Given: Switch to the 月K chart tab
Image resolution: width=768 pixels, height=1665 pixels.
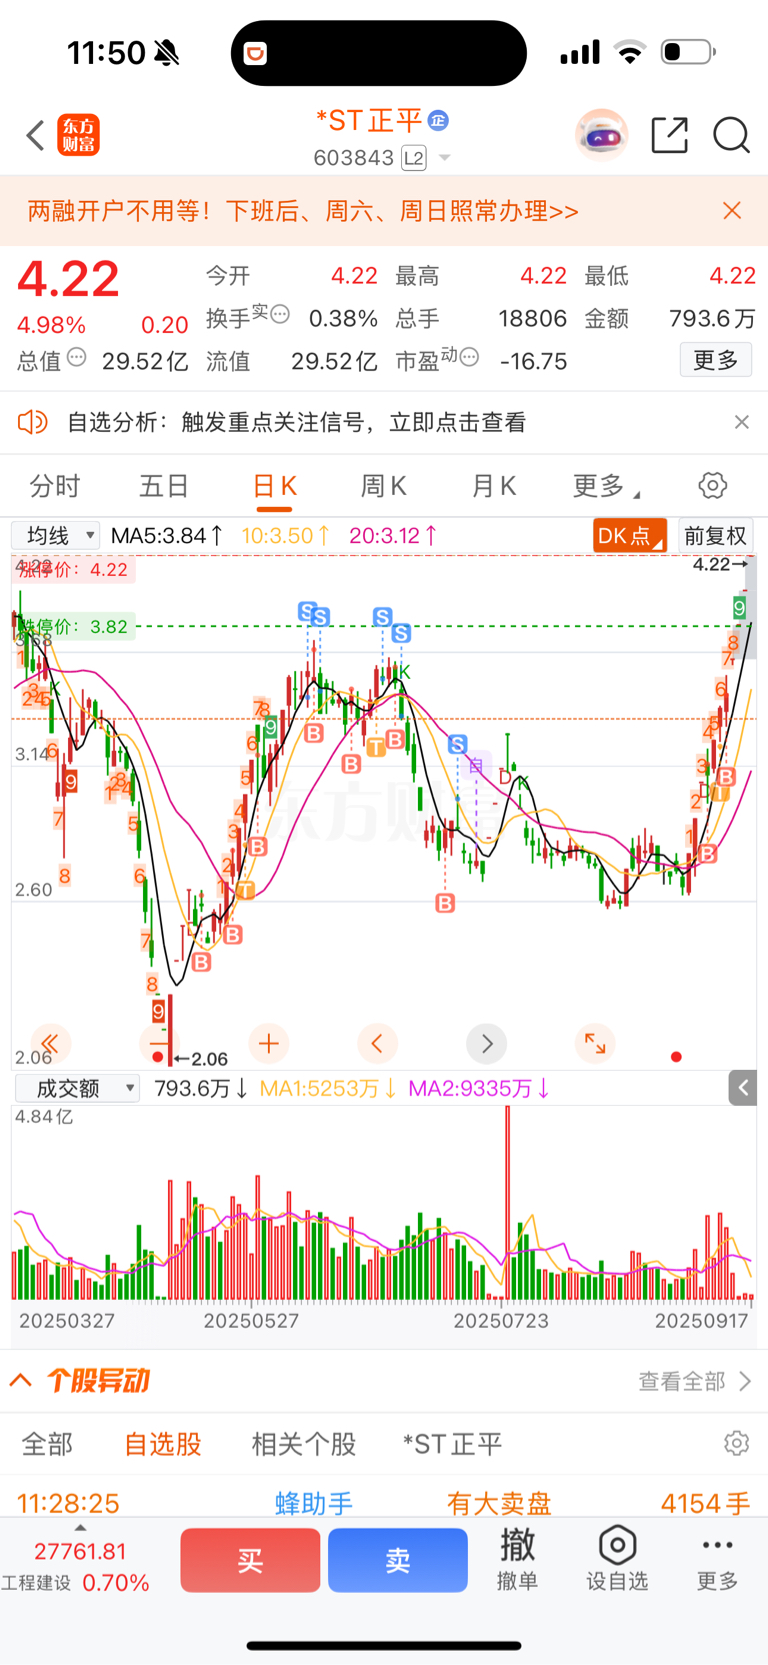Looking at the screenshot, I should 494,486.
